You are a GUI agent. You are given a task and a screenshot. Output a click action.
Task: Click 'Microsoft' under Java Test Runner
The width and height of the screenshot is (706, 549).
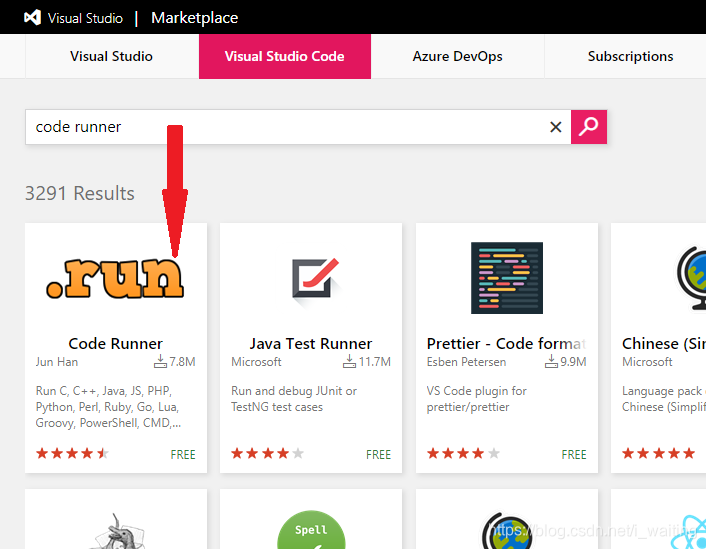pos(256,362)
